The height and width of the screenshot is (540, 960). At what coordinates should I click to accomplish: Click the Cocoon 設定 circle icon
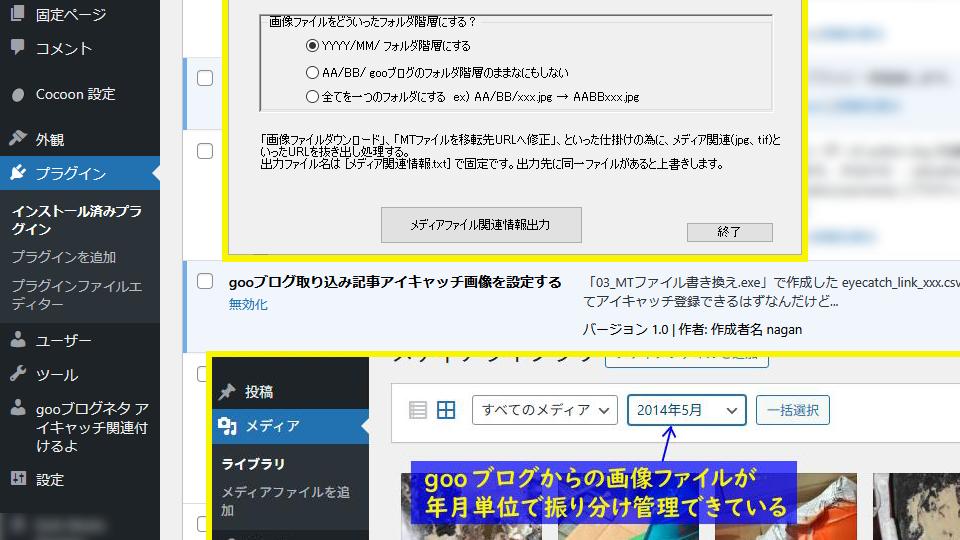pyautogui.click(x=18, y=94)
